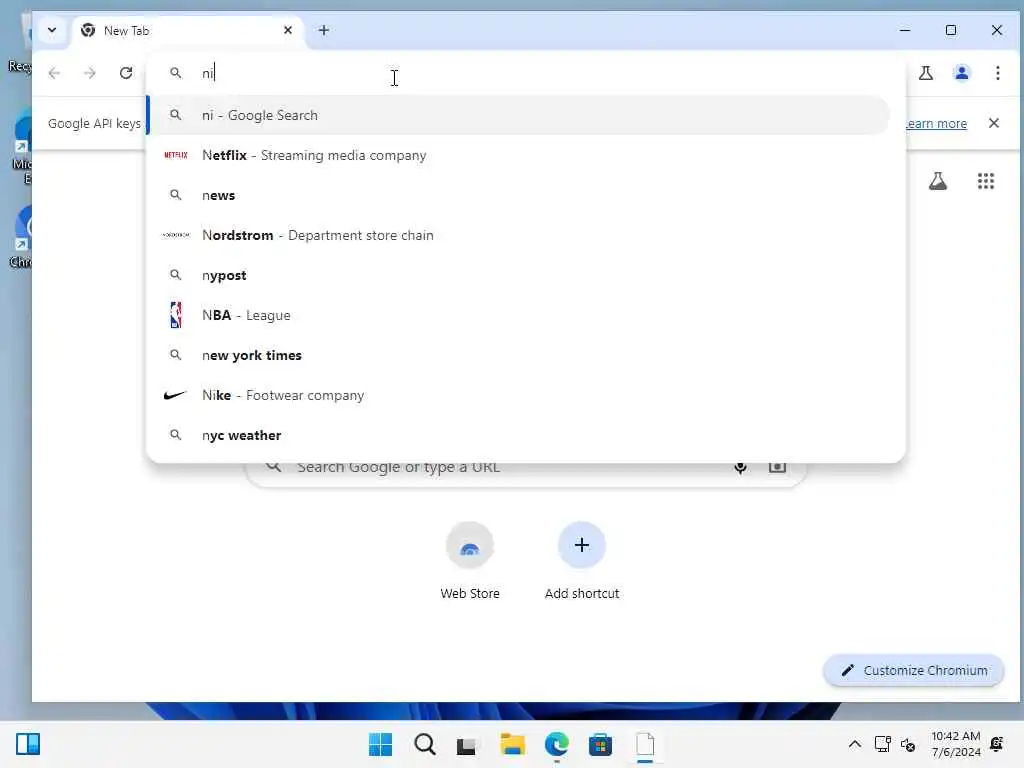Image resolution: width=1024 pixels, height=768 pixels.
Task: Open a new tab with the plus button
Action: pos(324,30)
